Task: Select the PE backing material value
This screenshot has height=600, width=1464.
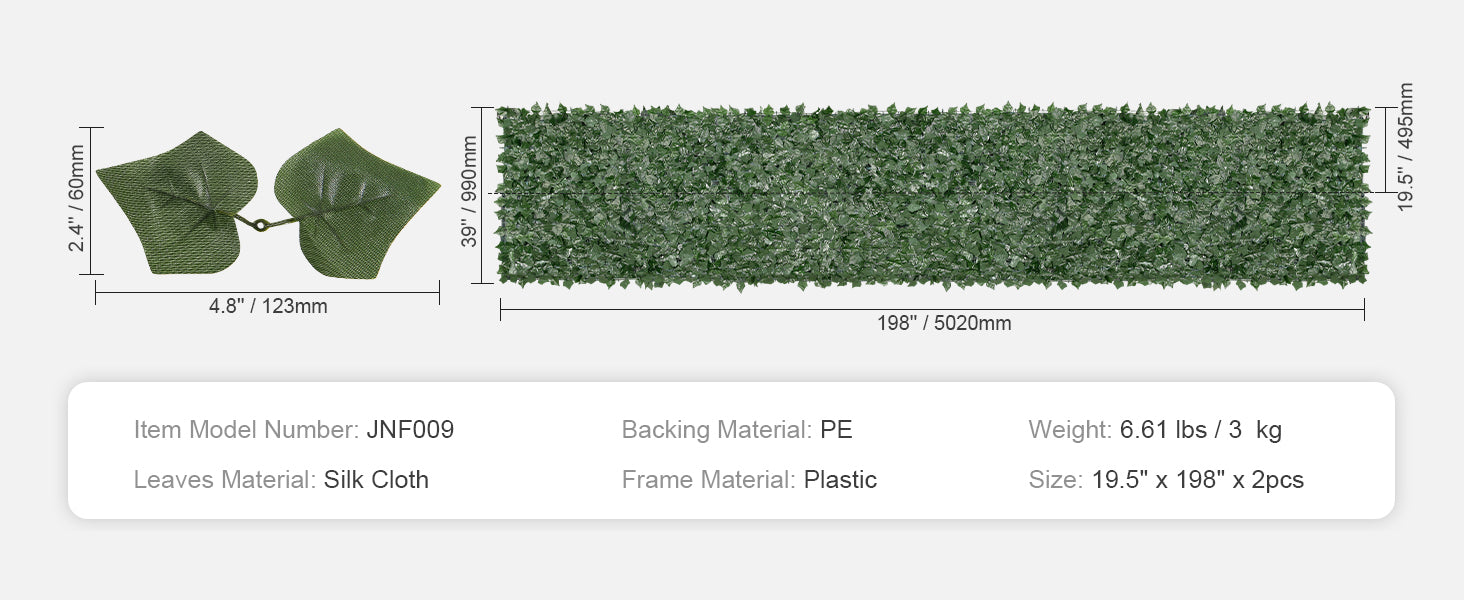Action: 836,430
